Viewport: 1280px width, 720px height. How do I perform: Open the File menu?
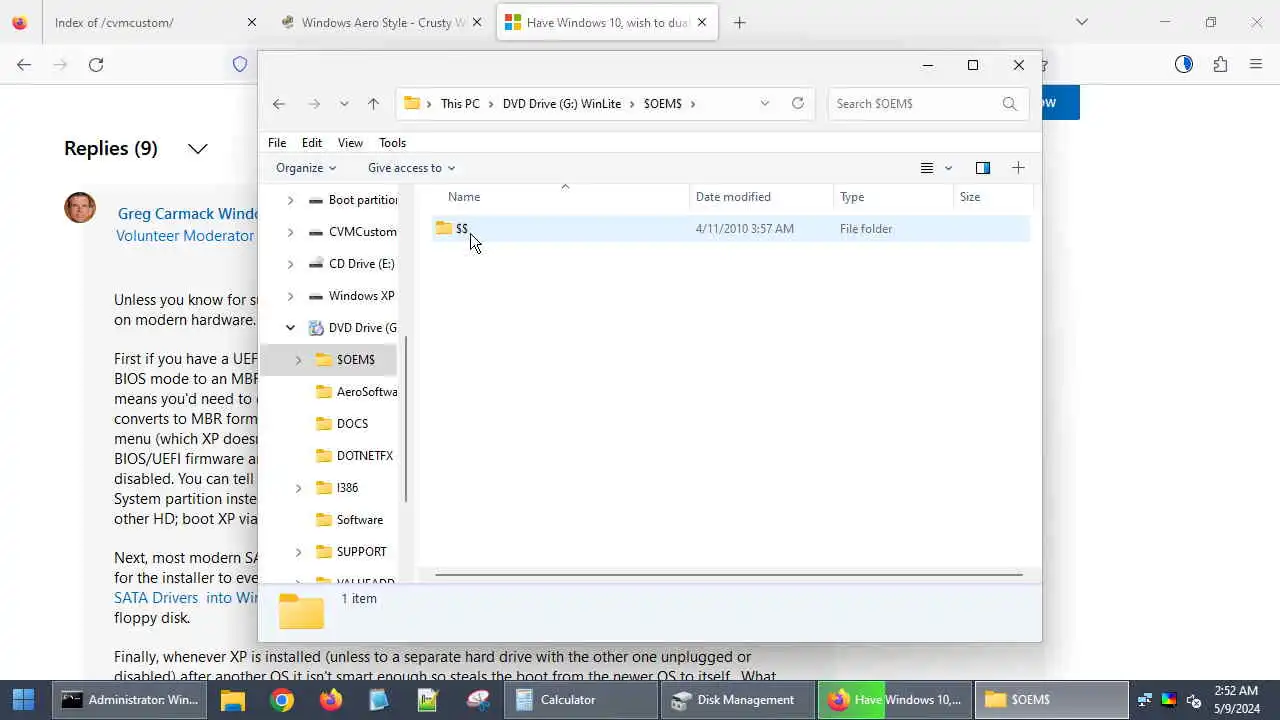click(x=277, y=143)
